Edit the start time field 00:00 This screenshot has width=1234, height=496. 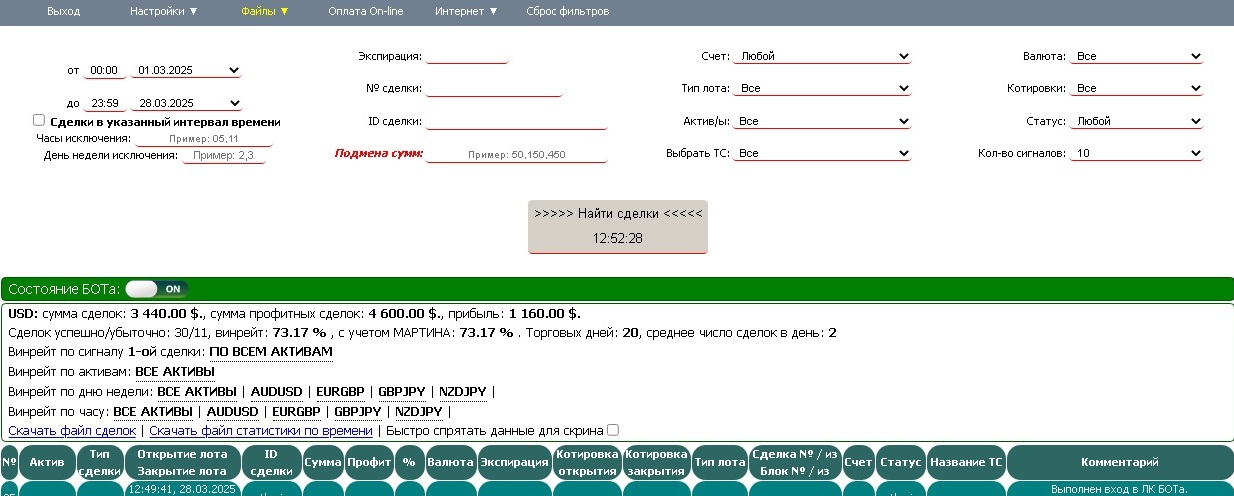point(104,71)
